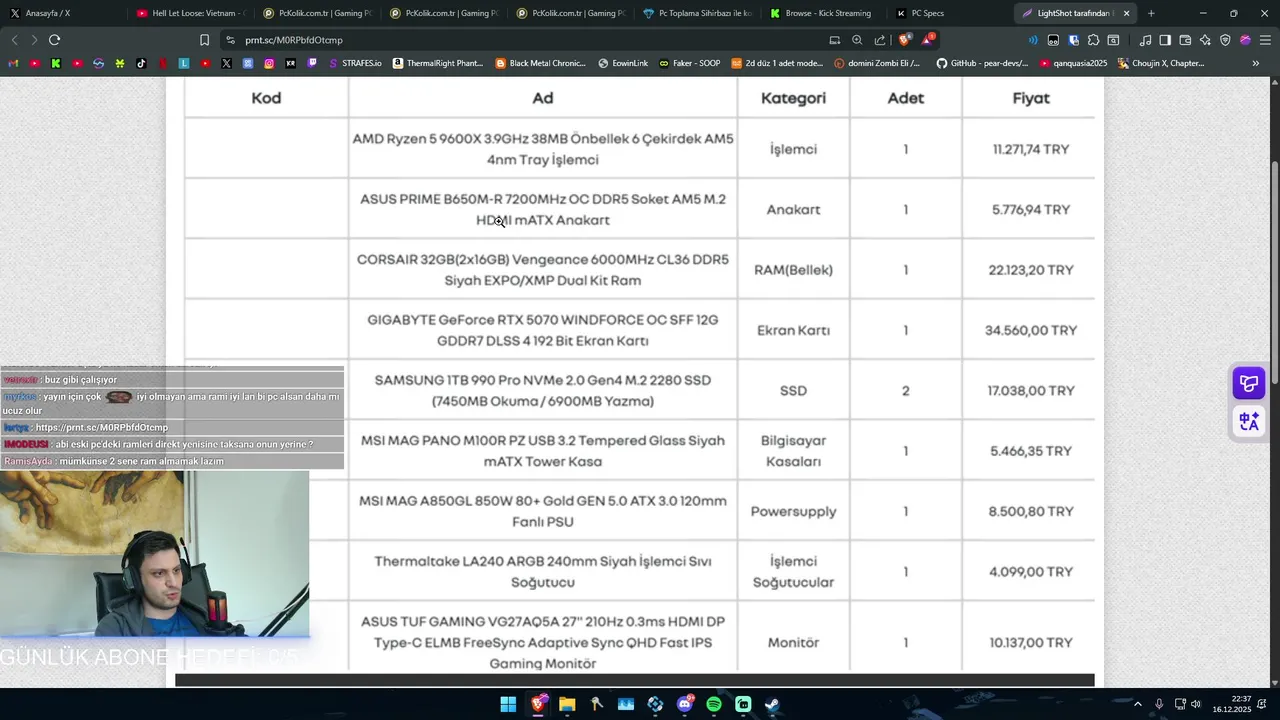Open STRAFES.io bookmark
The width and height of the screenshot is (1280, 720).
[x=355, y=63]
